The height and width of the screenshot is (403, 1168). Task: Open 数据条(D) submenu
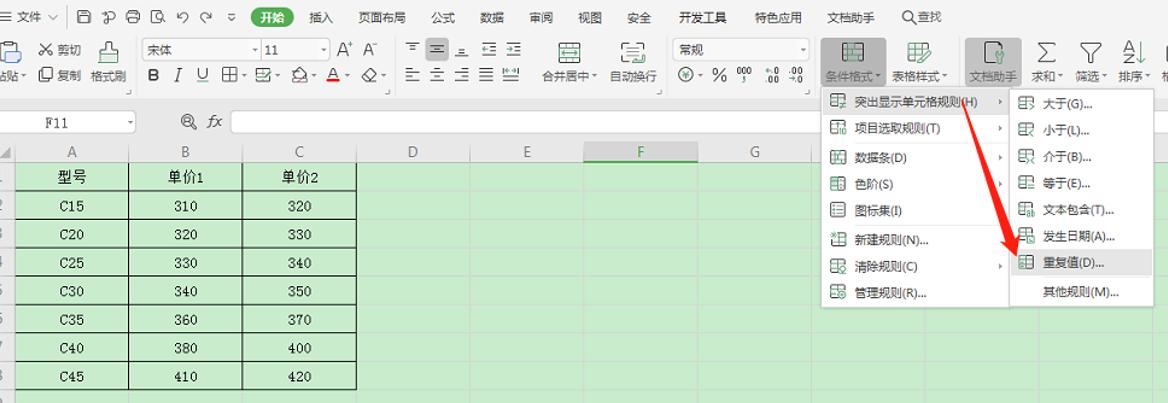click(915, 158)
